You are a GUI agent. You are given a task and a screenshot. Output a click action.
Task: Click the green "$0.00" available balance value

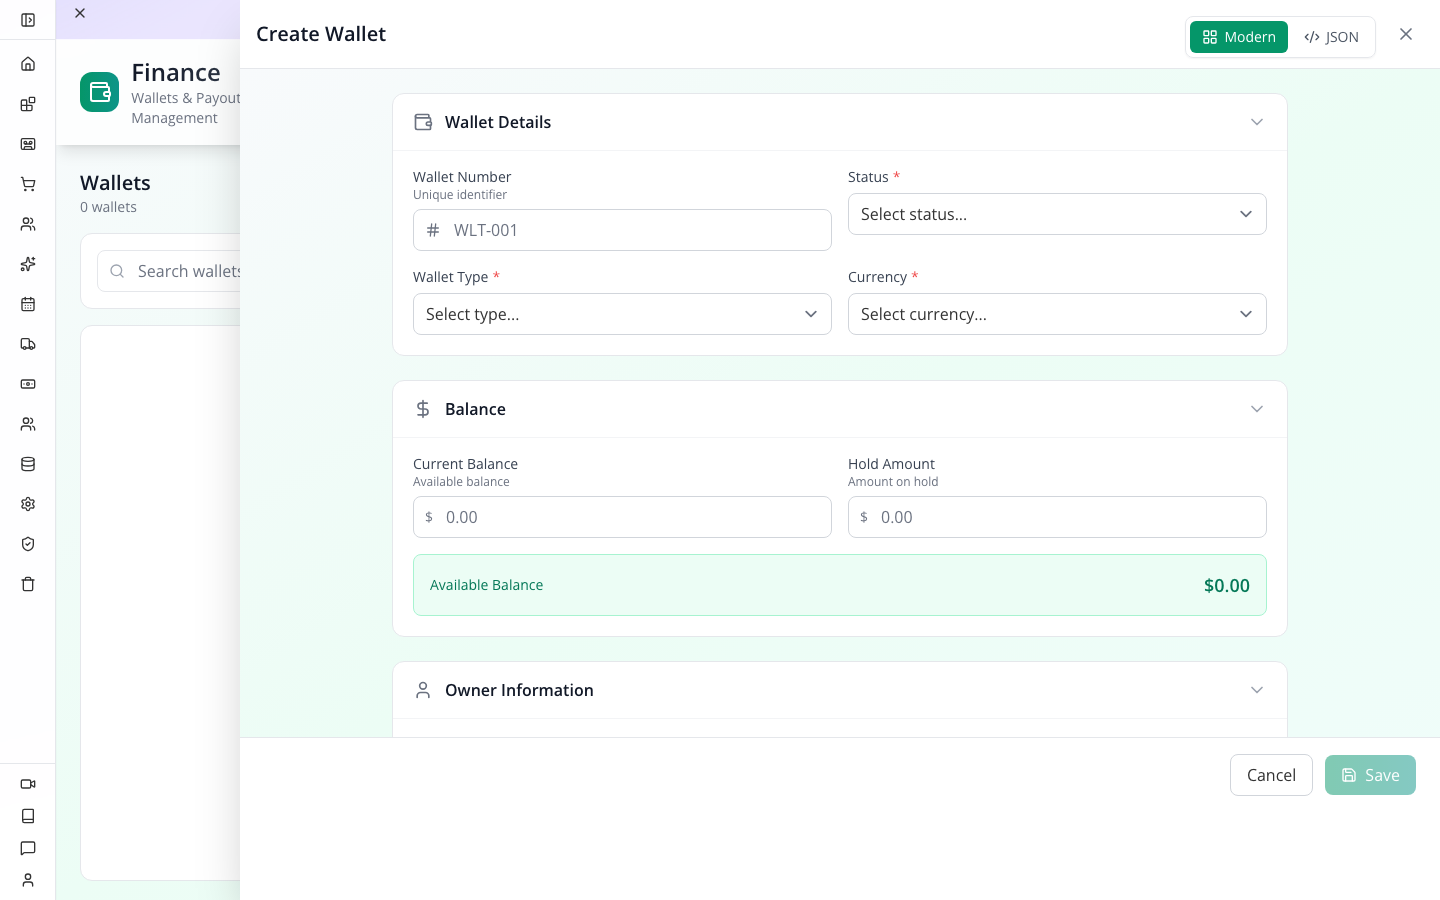1227,585
